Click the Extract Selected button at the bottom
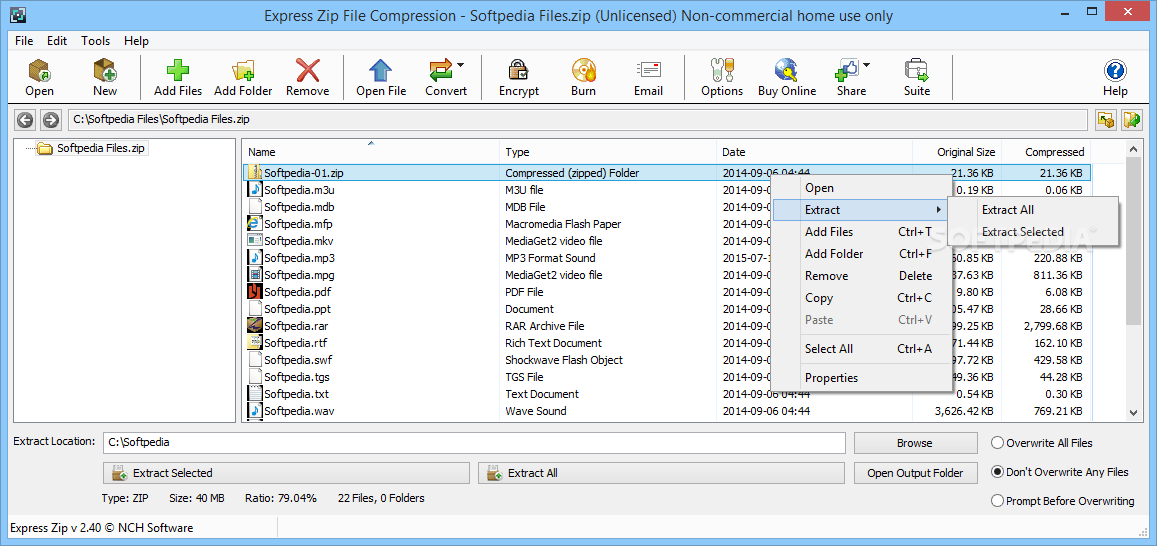Screen dimensions: 1157x546 [286, 473]
